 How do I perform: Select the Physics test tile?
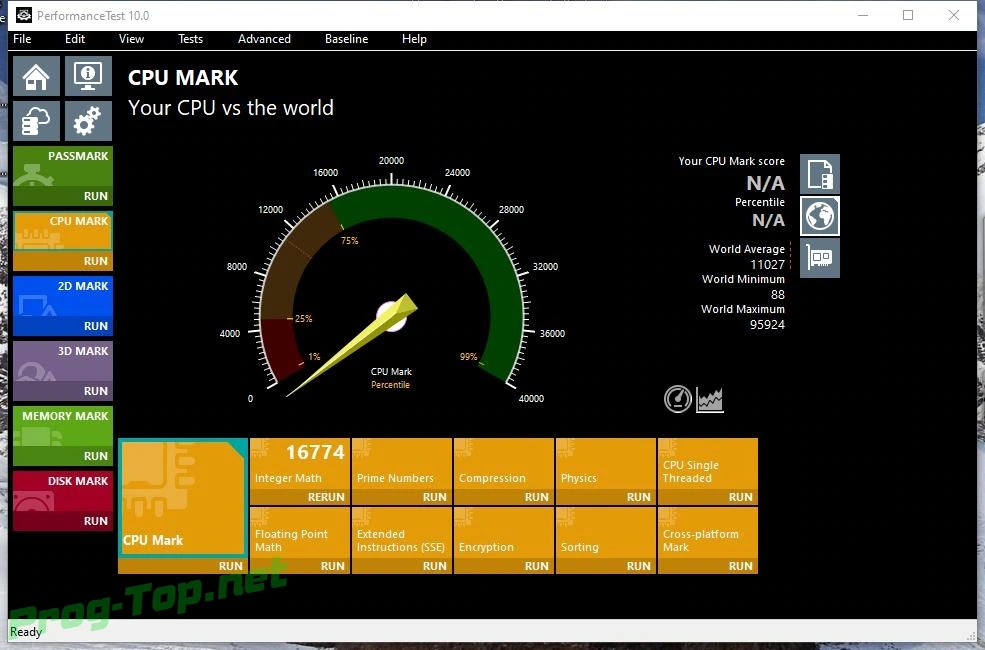(606, 464)
